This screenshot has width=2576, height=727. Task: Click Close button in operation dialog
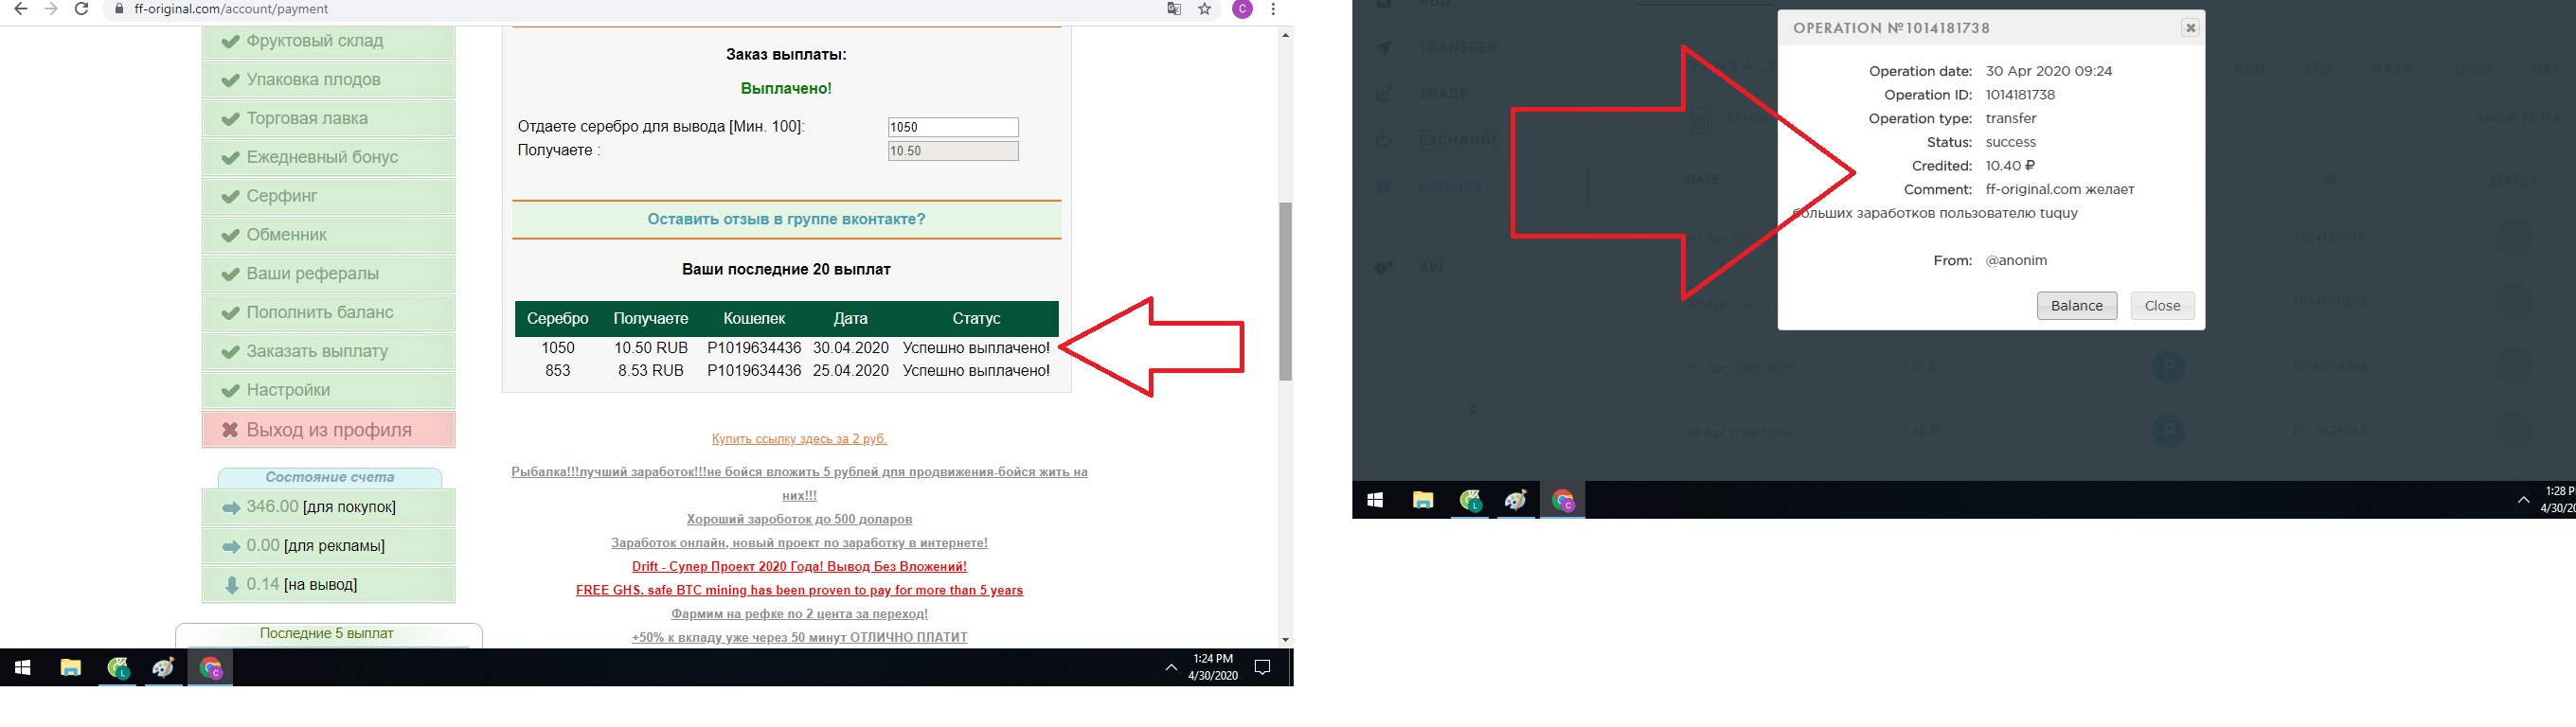point(2162,306)
